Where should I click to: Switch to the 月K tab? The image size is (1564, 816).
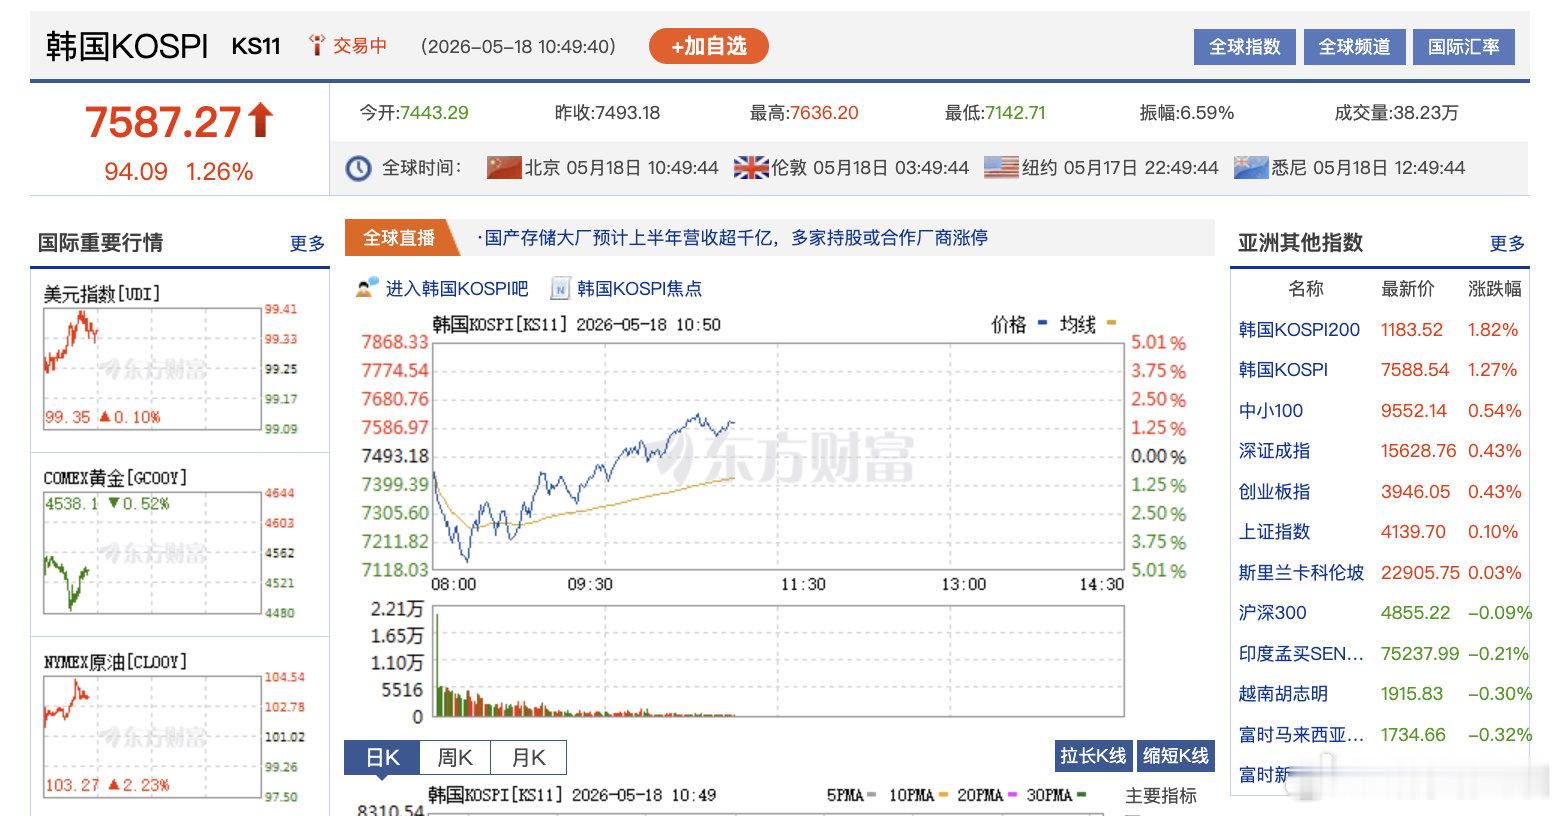pos(529,758)
